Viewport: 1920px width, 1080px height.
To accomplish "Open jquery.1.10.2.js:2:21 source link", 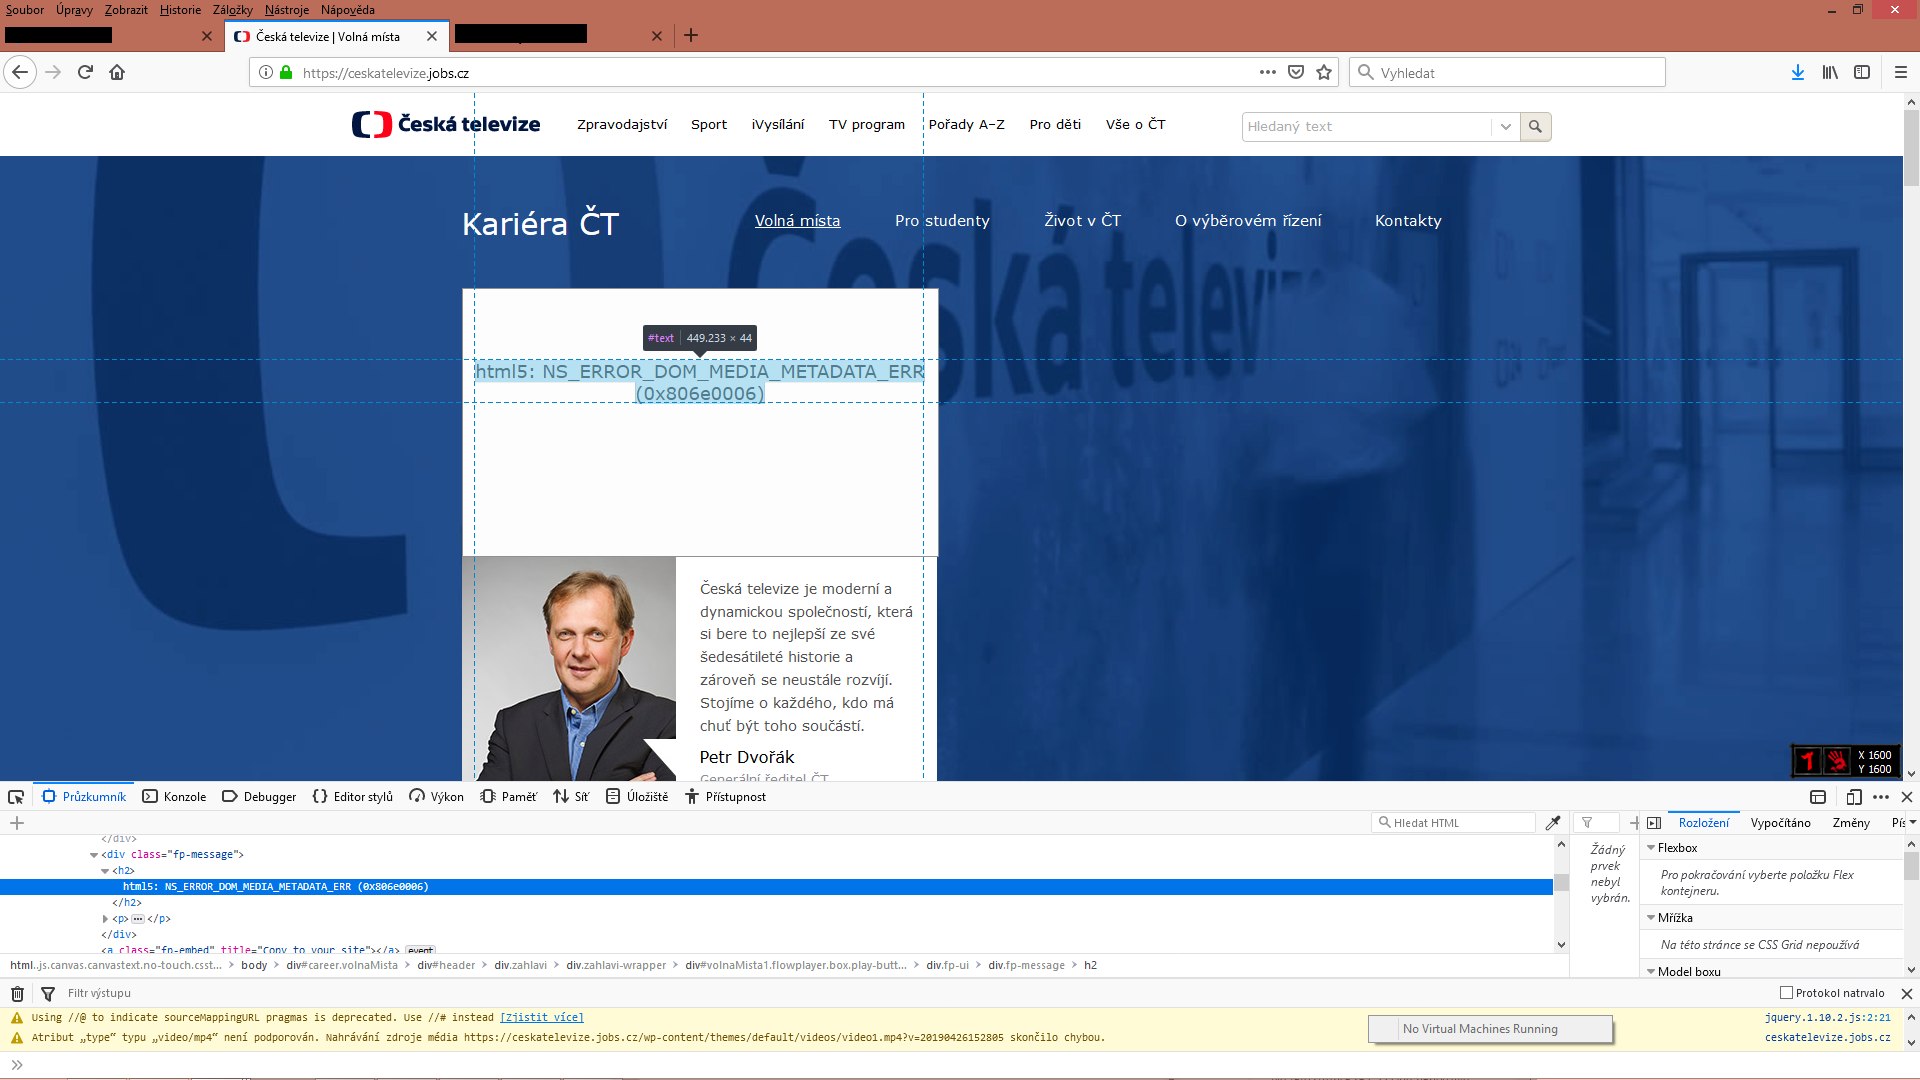I will (x=1828, y=1018).
